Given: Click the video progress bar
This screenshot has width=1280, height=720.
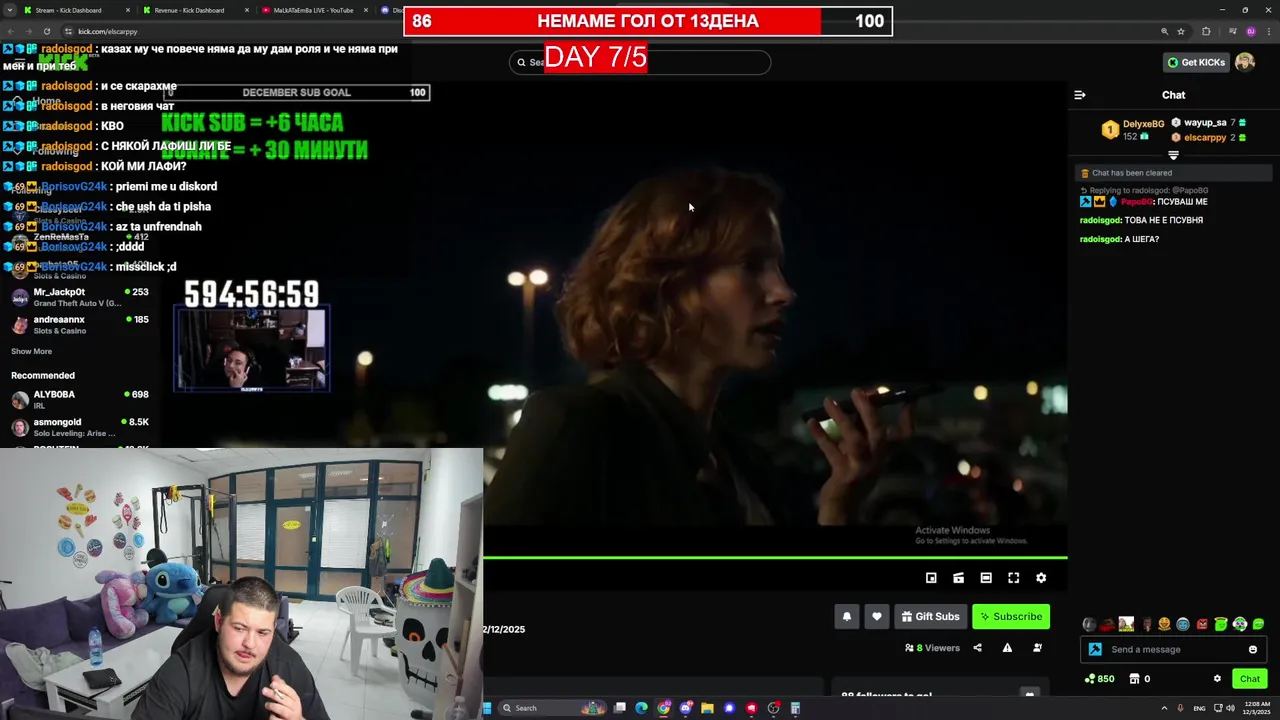Looking at the screenshot, I should click(x=775, y=557).
